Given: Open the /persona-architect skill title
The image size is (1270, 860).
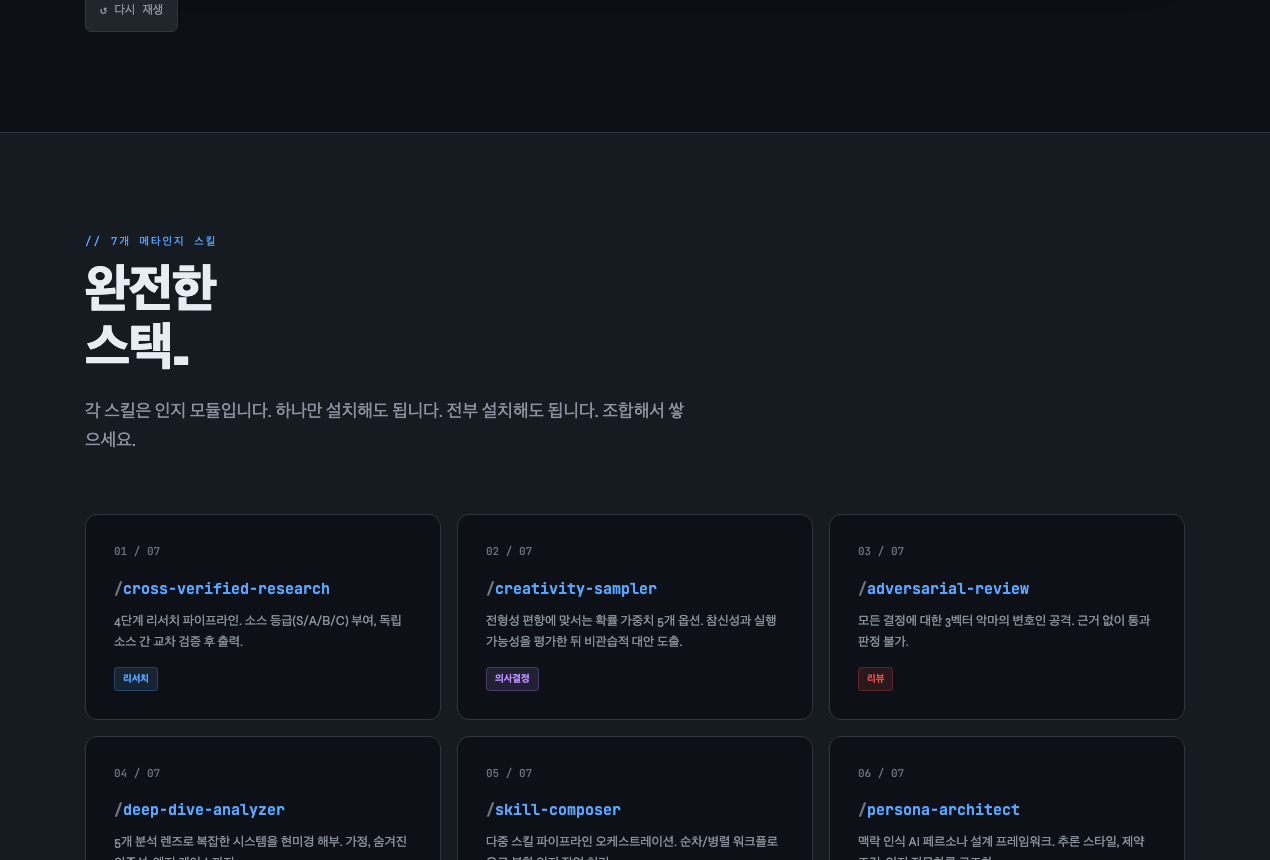Looking at the screenshot, I should [938, 809].
